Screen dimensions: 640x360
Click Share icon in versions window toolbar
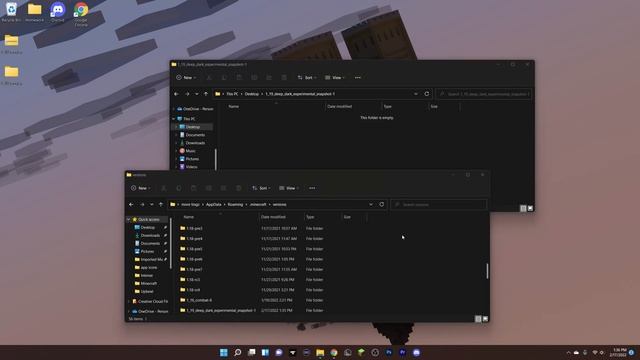(224, 188)
